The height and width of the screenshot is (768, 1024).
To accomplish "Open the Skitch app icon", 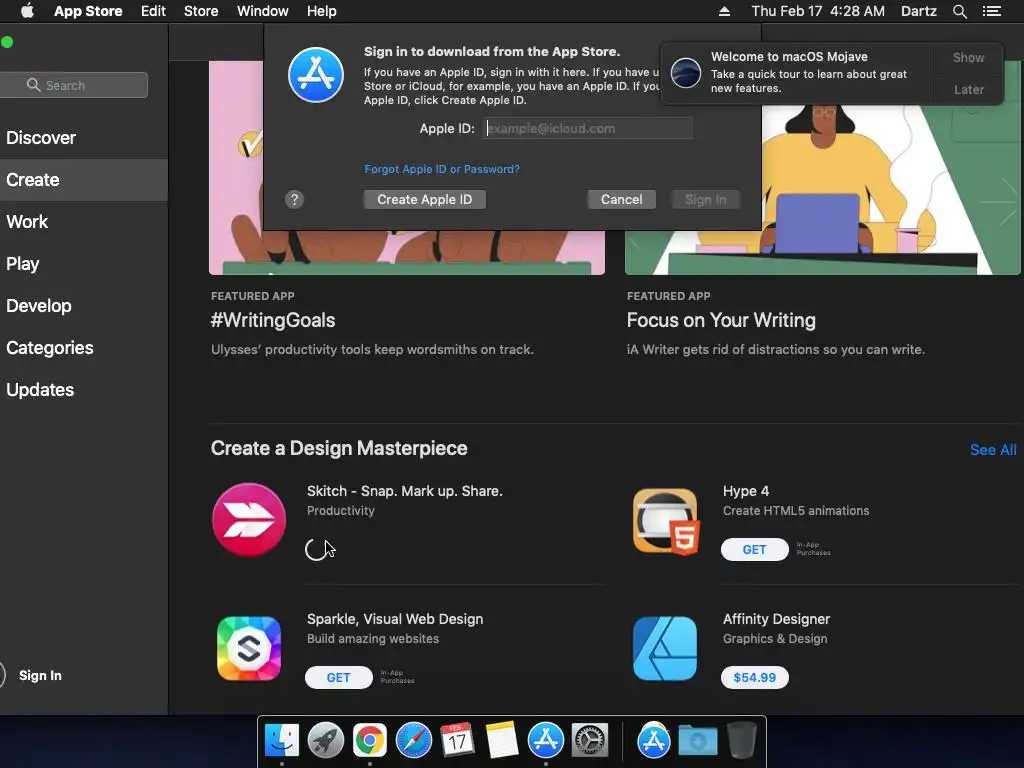I will click(249, 520).
